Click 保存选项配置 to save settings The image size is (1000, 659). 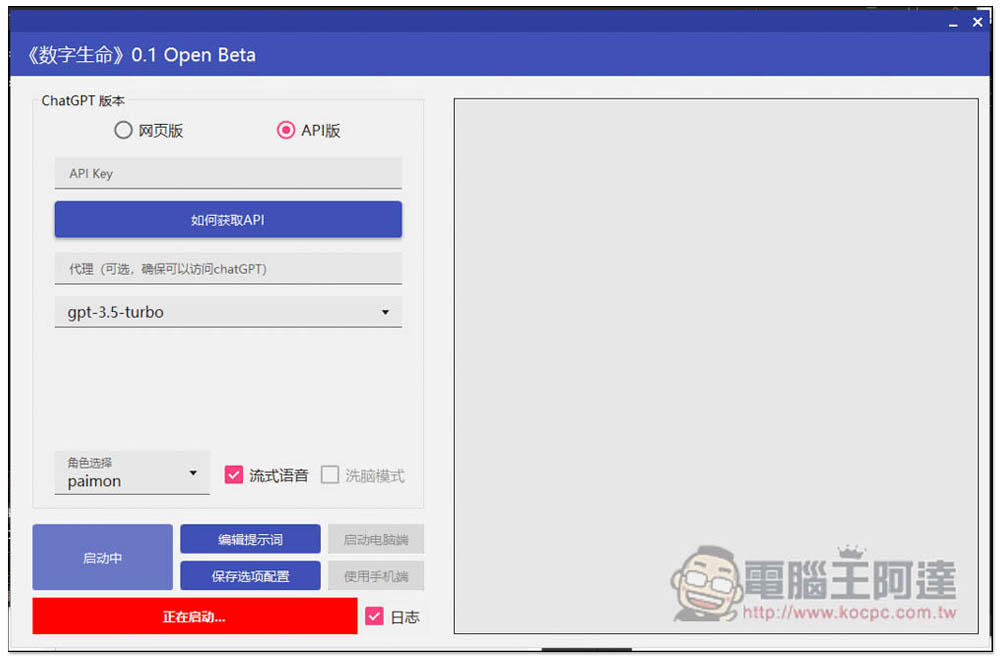(250, 575)
